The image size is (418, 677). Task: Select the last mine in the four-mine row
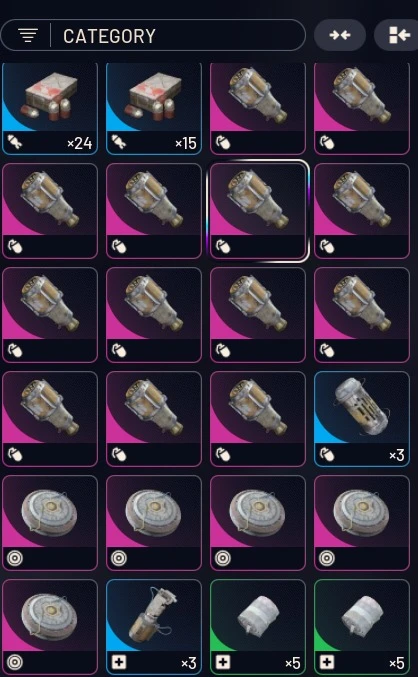(x=362, y=523)
